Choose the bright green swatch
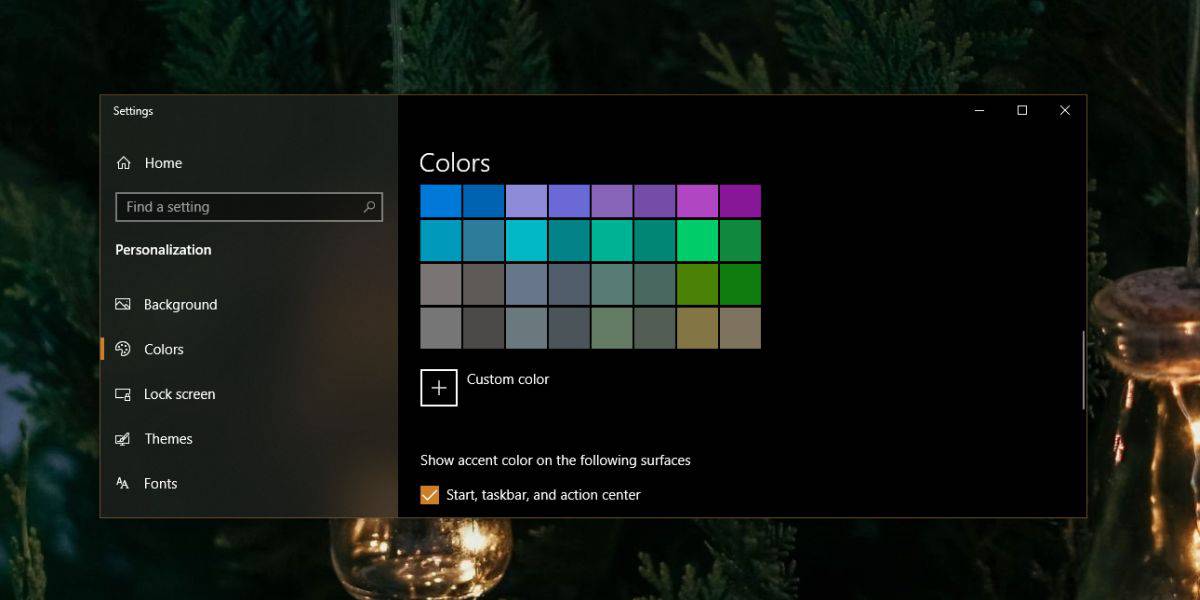The height and width of the screenshot is (600, 1200). pos(697,241)
